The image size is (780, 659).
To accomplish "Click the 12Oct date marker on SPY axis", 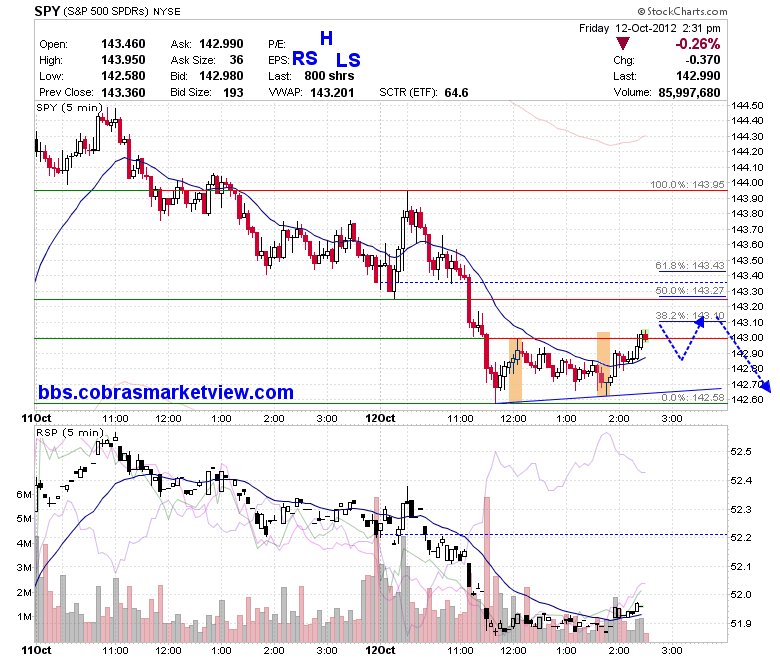I will coord(380,418).
